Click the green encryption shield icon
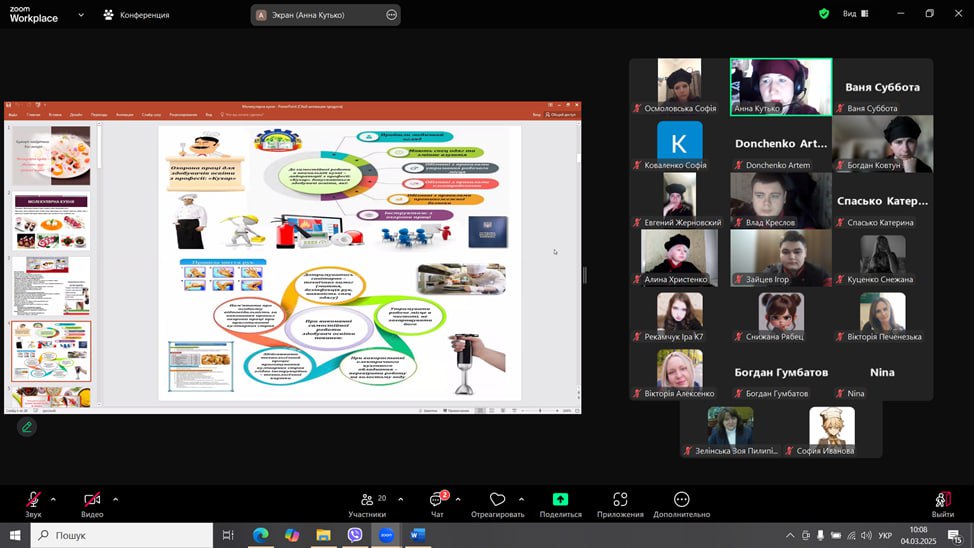 (824, 14)
